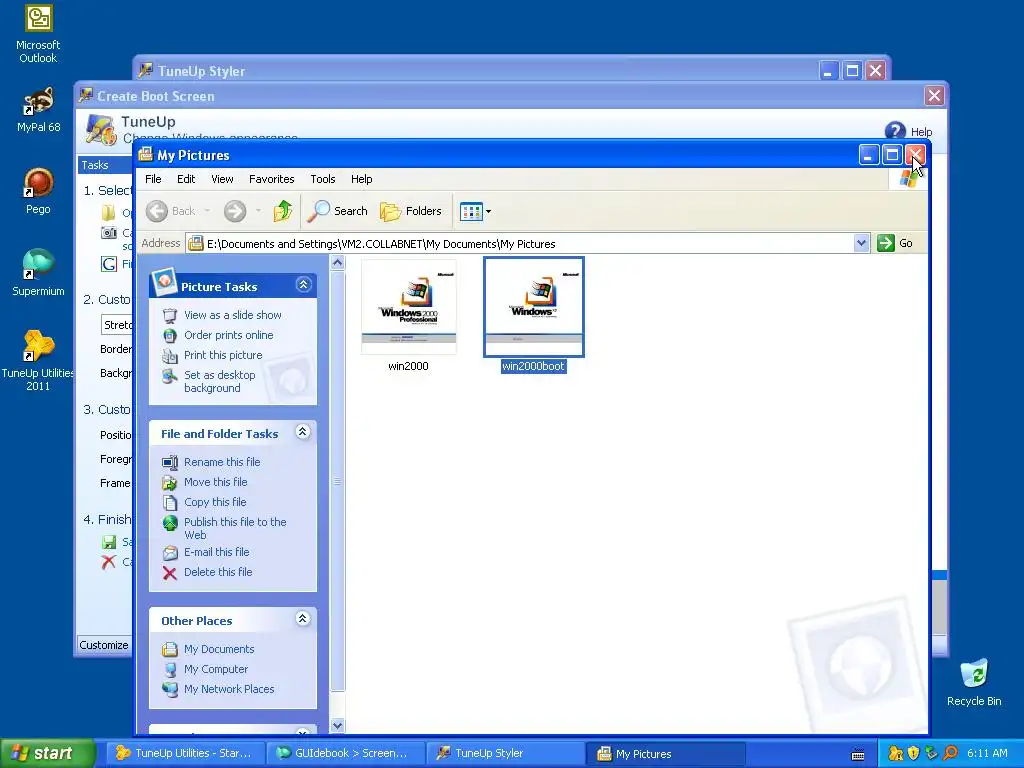The width and height of the screenshot is (1024, 768).
Task: Open the Favorites menu
Action: coord(272,179)
